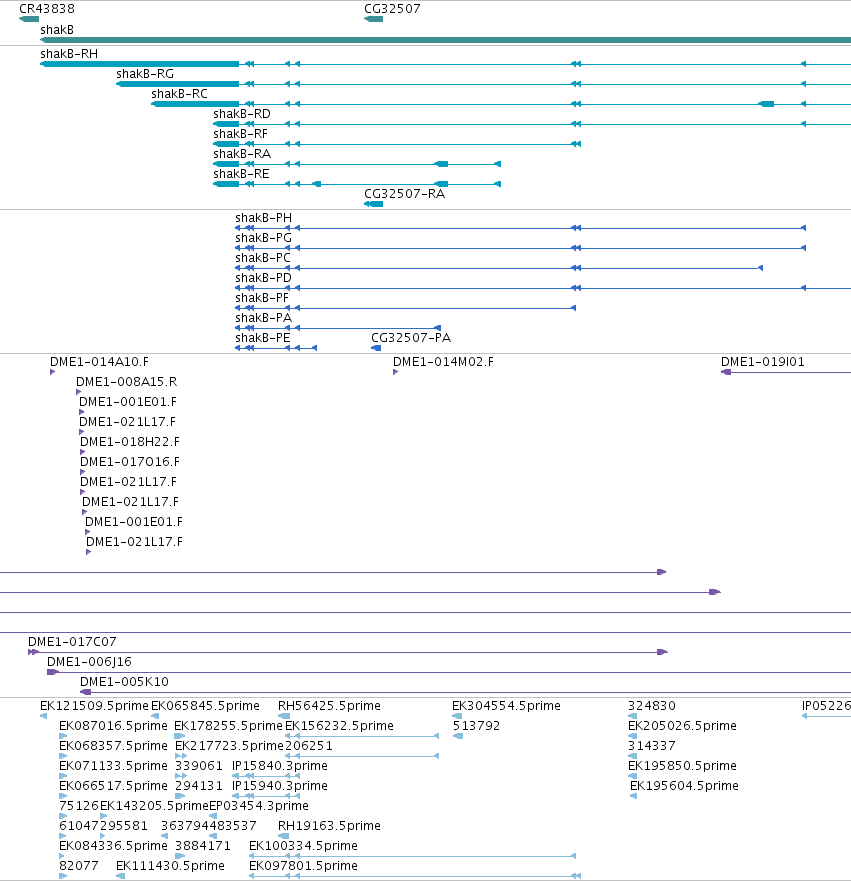Viewport: 851px width, 881px height.
Task: Click the IP15940.3prime EST label
Action: point(280,785)
